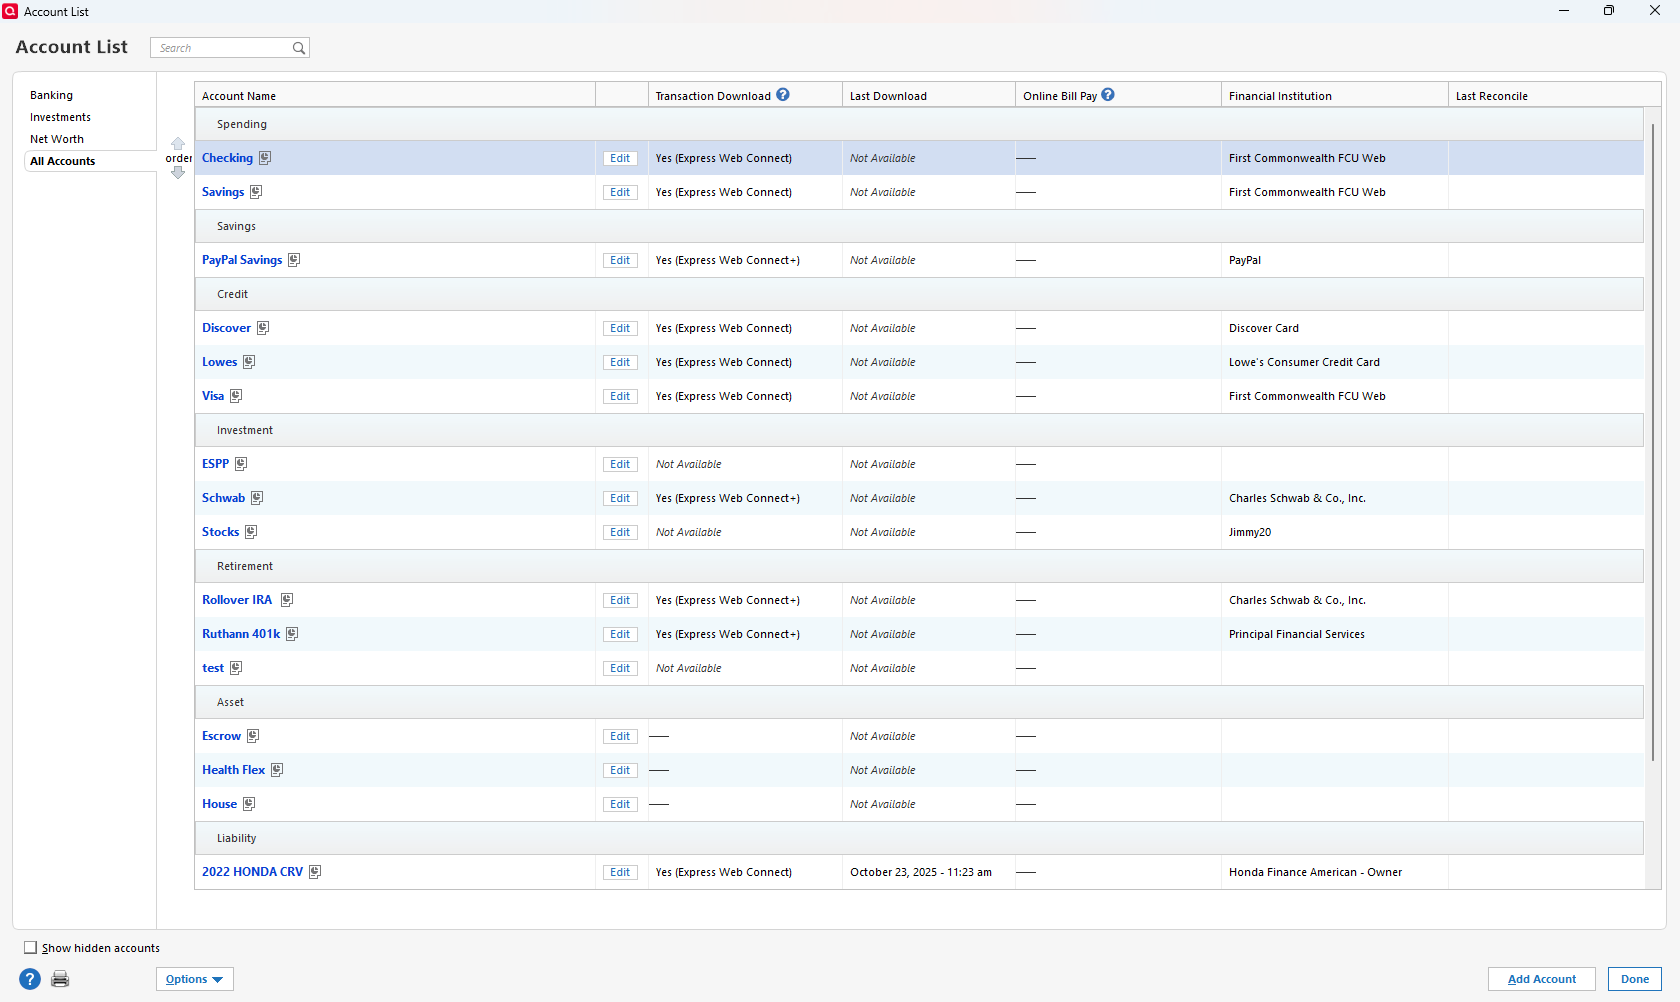The image size is (1680, 1002).
Task: Click the Transaction Download help icon
Action: tap(783, 95)
